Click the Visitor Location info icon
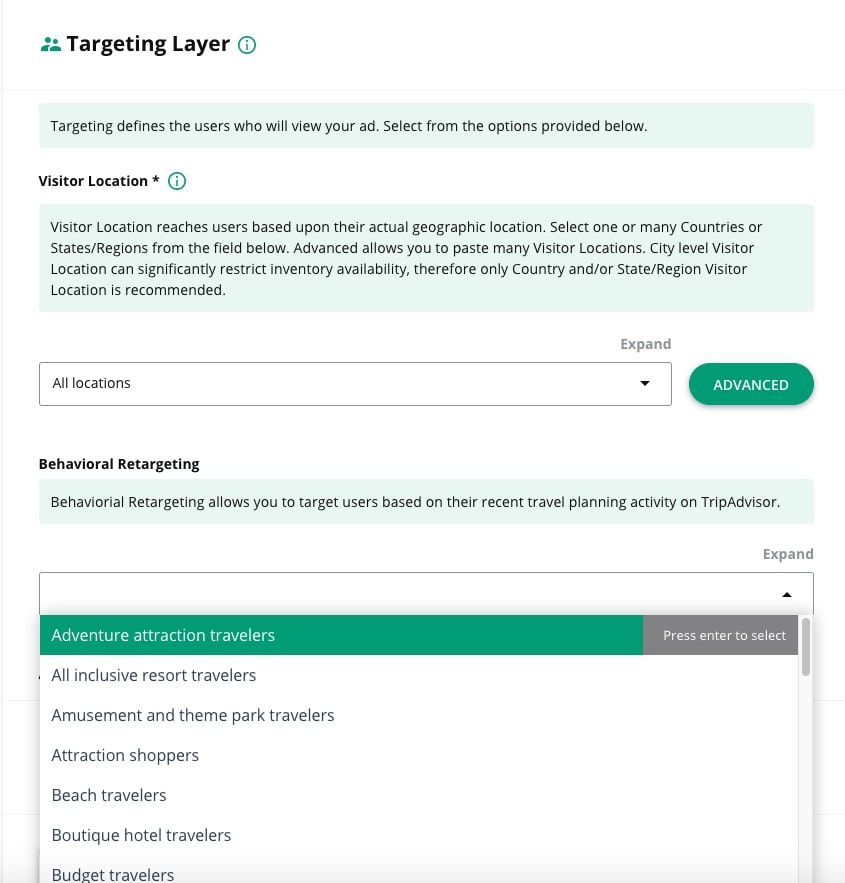The image size is (845, 883). point(177,181)
